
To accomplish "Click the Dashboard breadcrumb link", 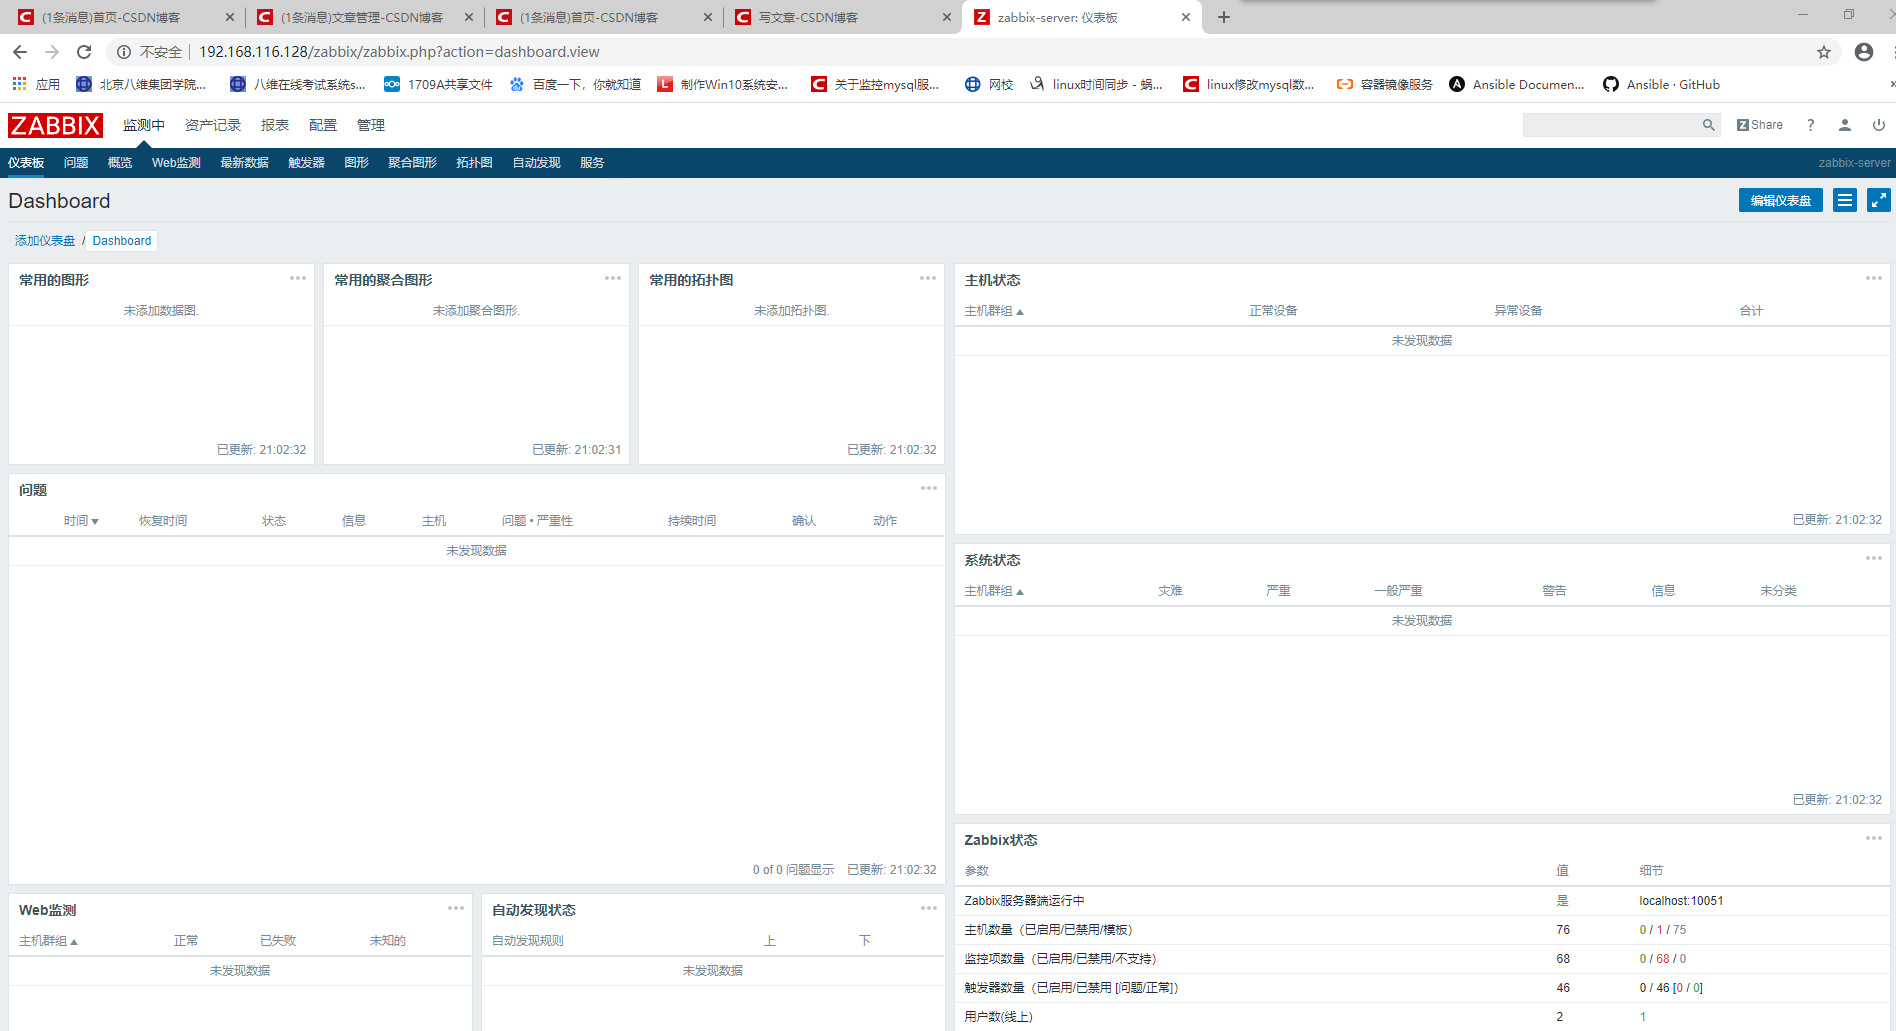I will (x=122, y=241).
